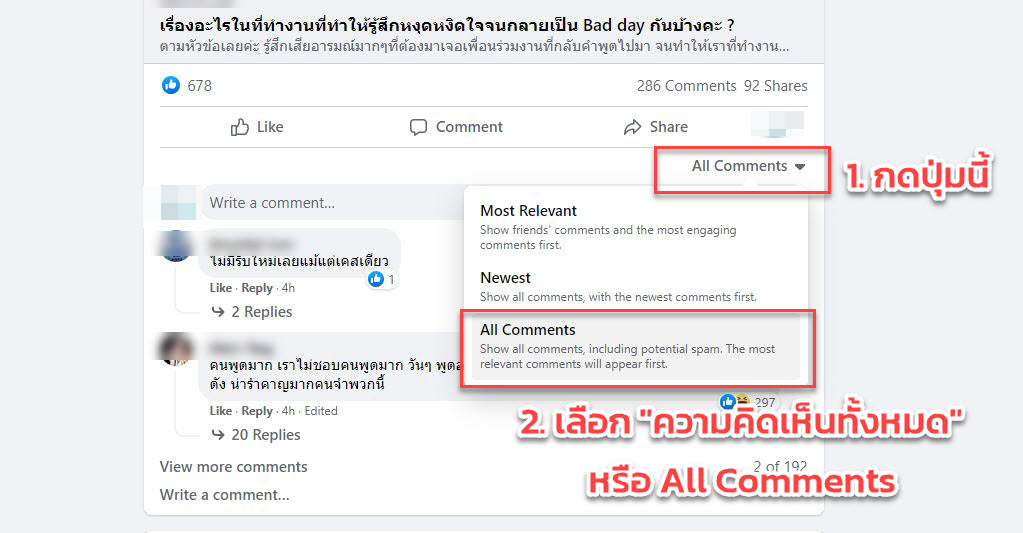Click View more comments link
Screen dimensions: 1023x533
coord(234,467)
